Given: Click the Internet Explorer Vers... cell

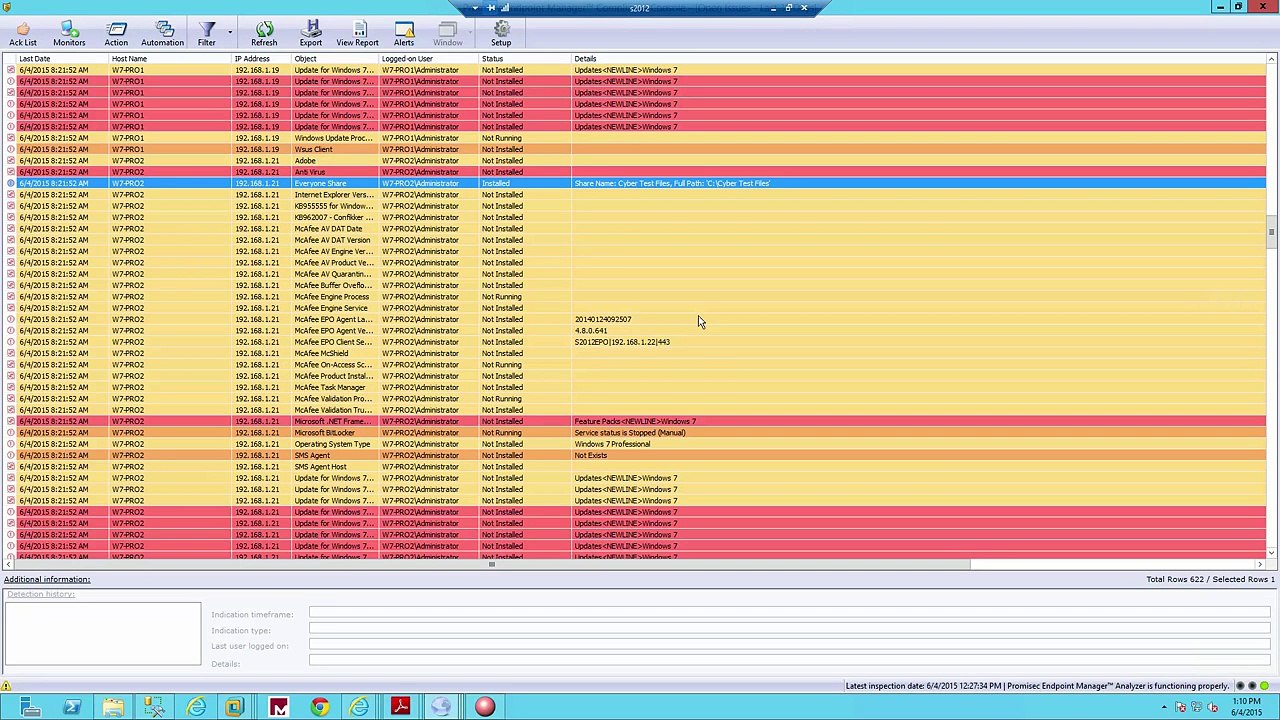Looking at the screenshot, I should click(334, 195).
